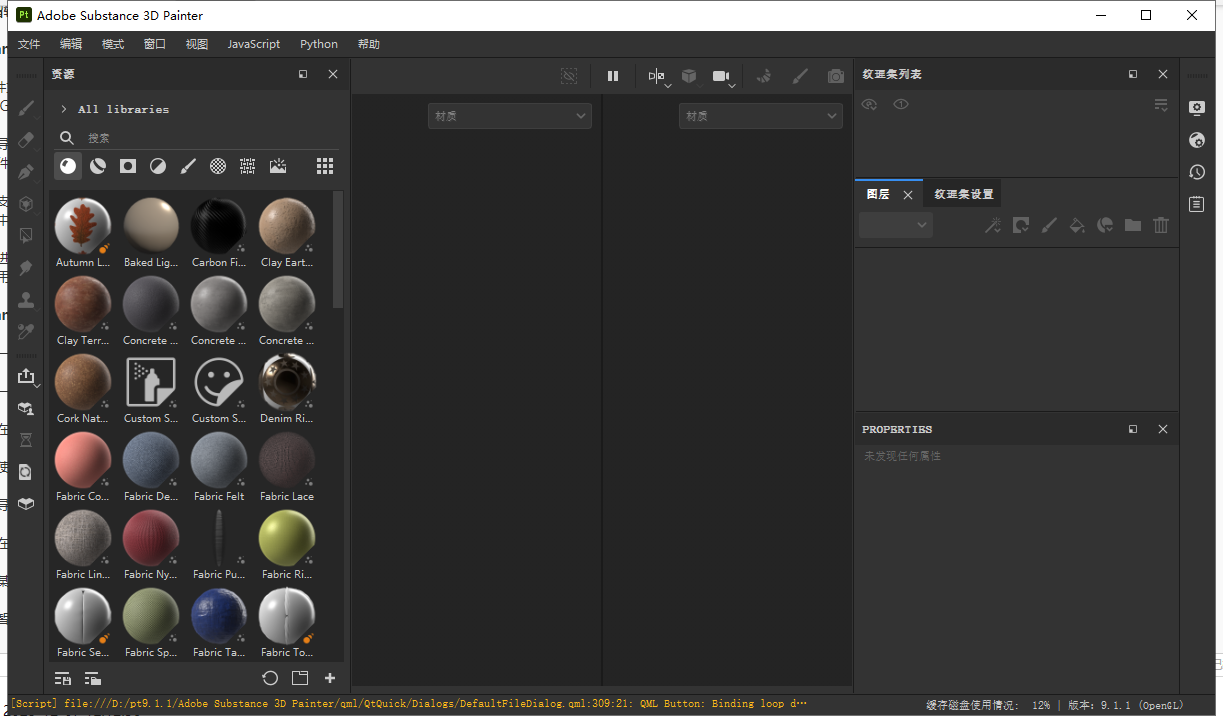This screenshot has height=723, width=1223.
Task: Filter assets by Filters half-circle icon
Action: tap(158, 166)
